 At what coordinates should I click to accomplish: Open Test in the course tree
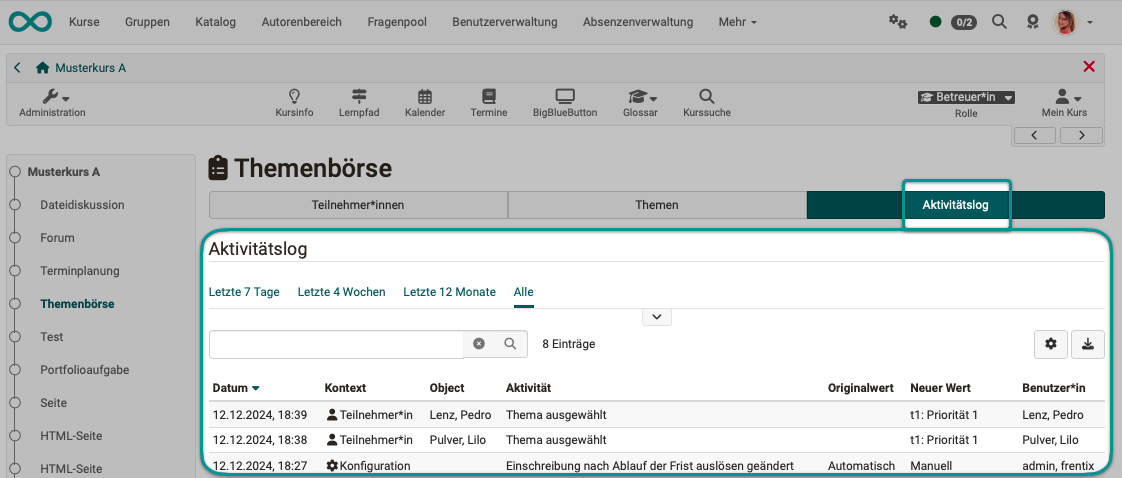[x=52, y=337]
